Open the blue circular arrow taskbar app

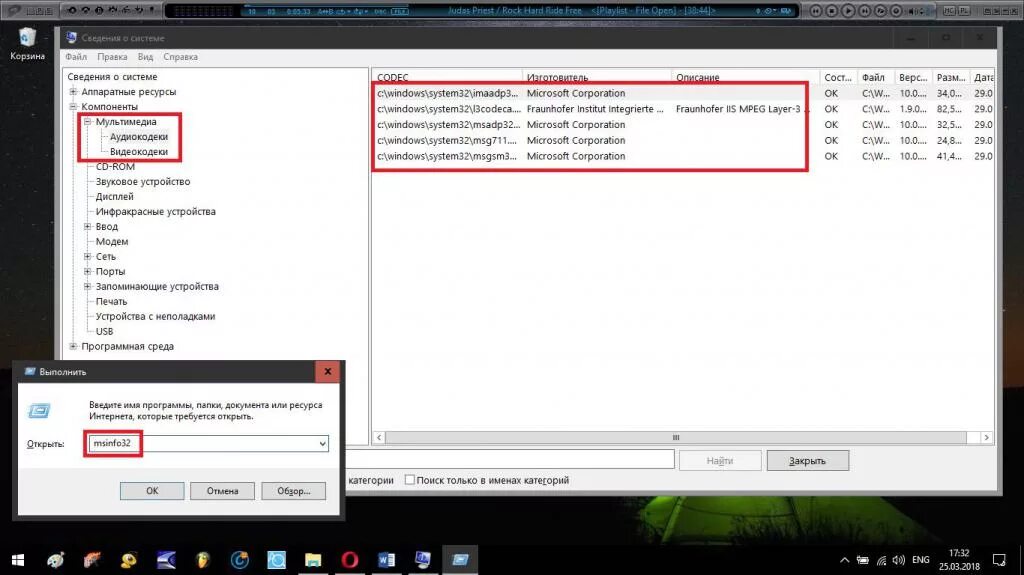(x=240, y=560)
